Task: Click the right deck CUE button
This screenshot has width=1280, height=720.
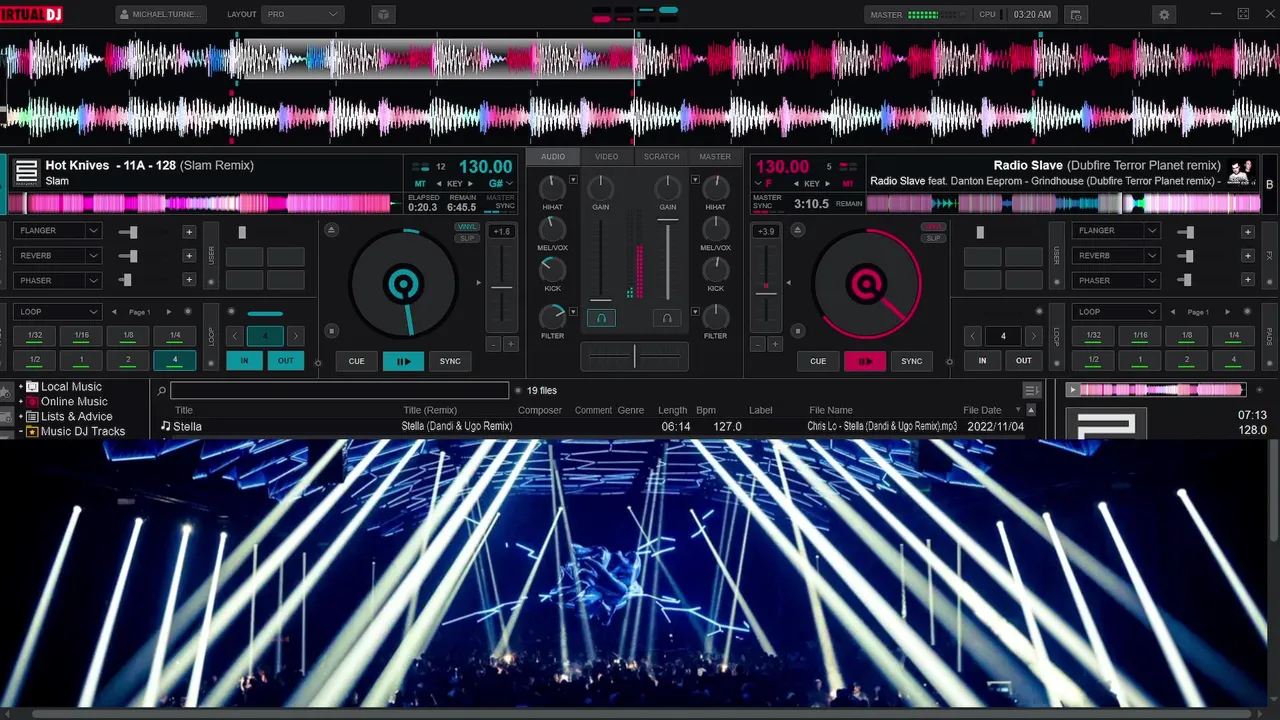Action: pos(818,361)
